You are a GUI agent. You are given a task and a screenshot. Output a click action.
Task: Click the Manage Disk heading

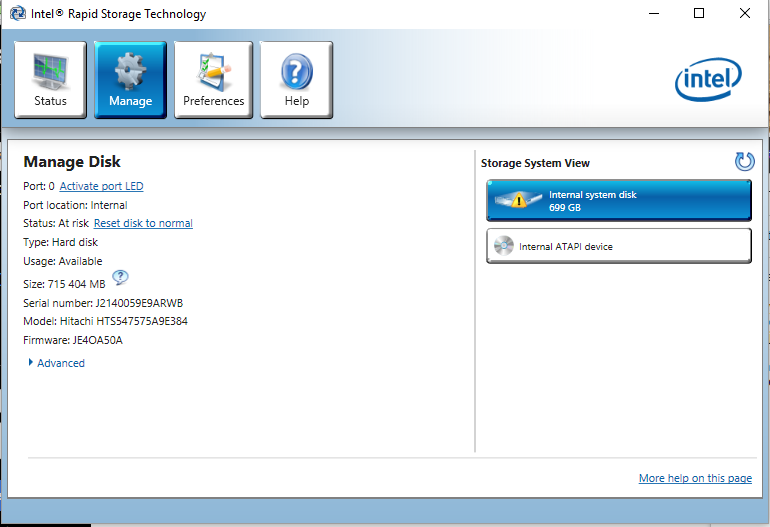[72, 162]
